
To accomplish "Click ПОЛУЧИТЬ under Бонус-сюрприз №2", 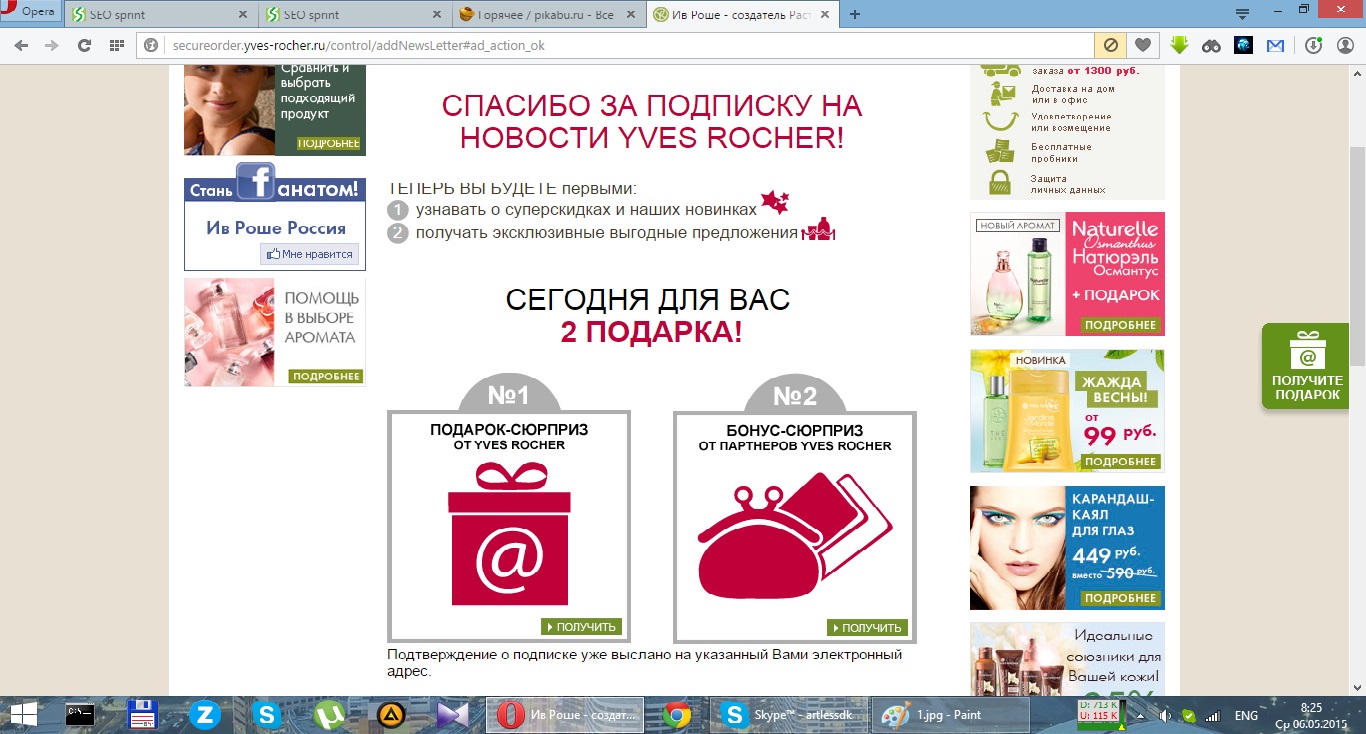I will click(x=867, y=628).
